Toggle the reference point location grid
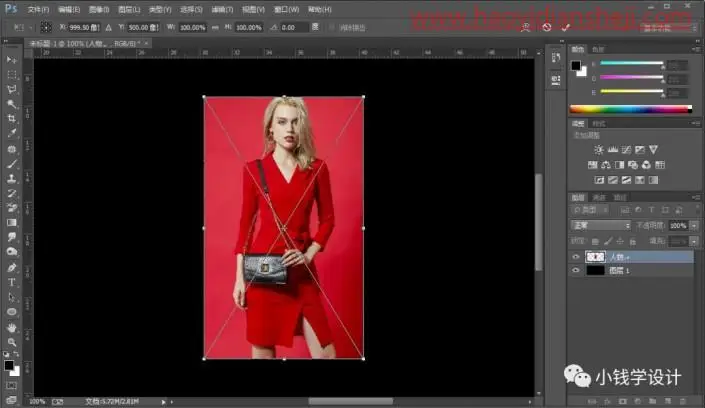 tap(46, 27)
